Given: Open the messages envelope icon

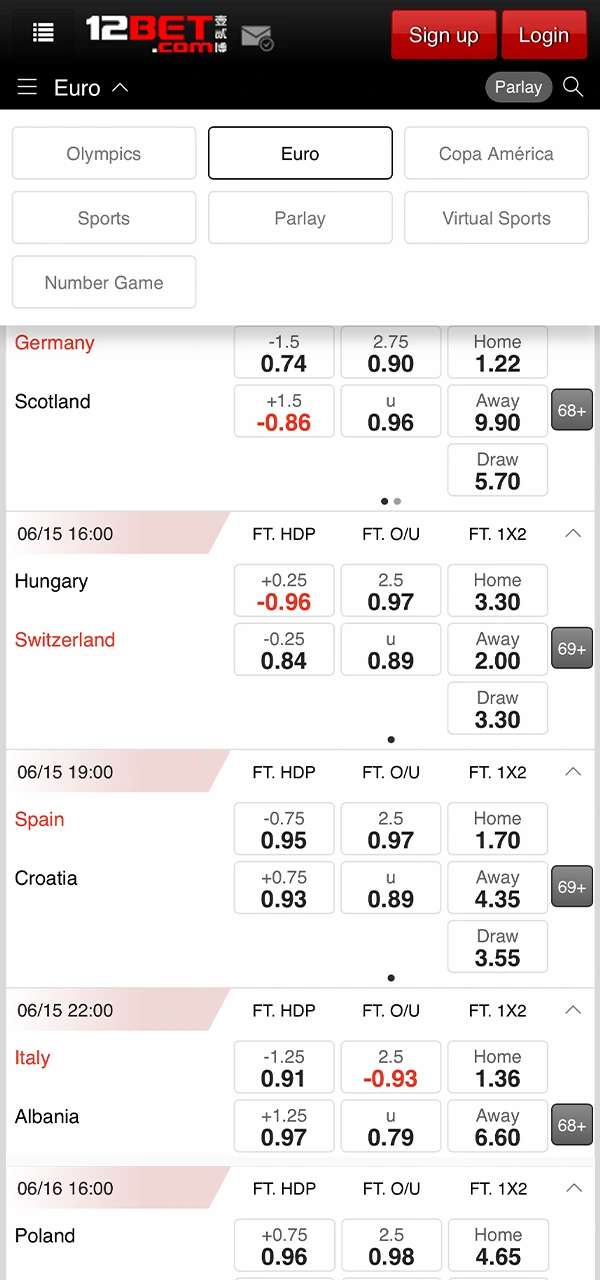Looking at the screenshot, I should 254,35.
